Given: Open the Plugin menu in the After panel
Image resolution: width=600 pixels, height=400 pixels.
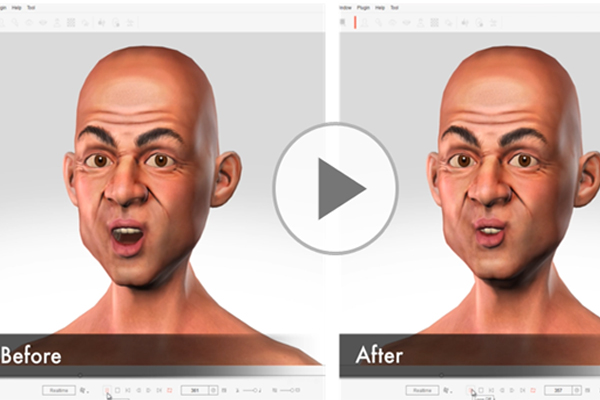Looking at the screenshot, I should click(x=363, y=7).
